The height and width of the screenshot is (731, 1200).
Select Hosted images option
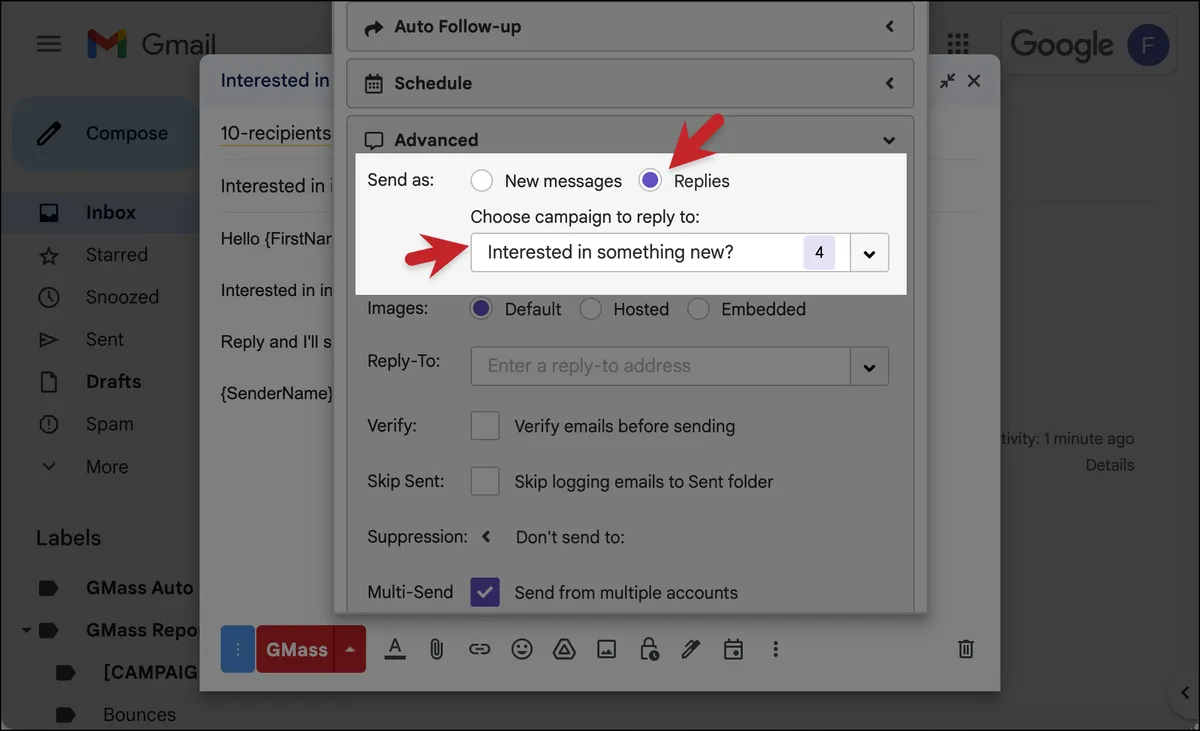tap(591, 309)
